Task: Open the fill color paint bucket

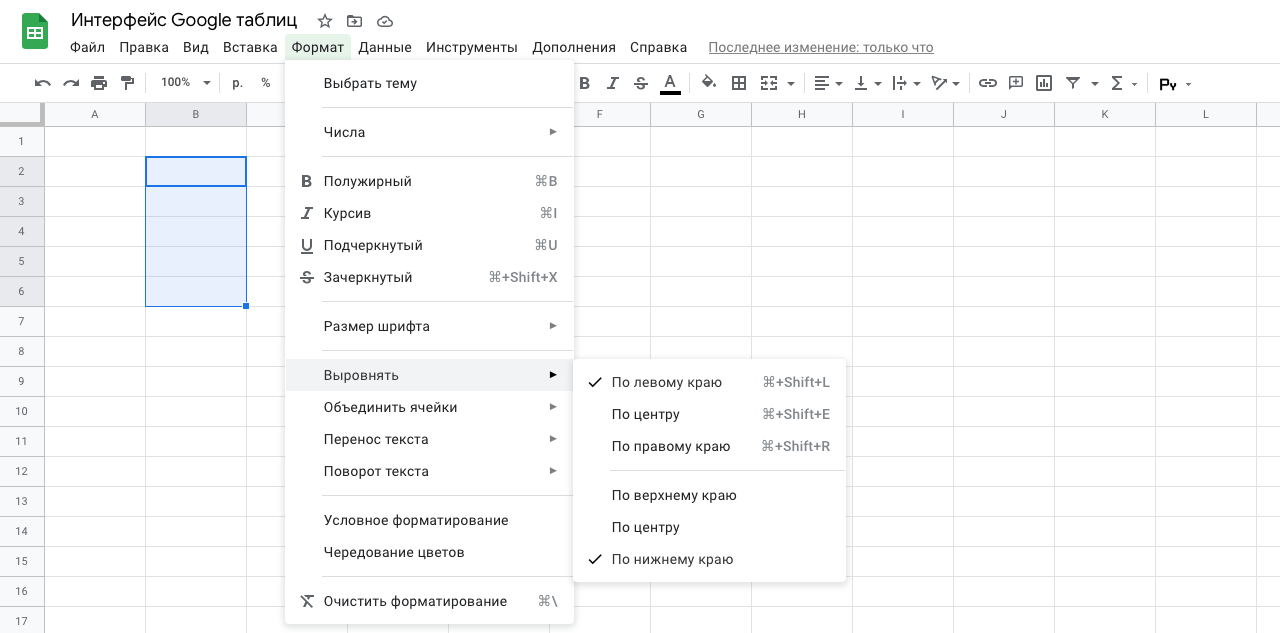Action: 709,83
